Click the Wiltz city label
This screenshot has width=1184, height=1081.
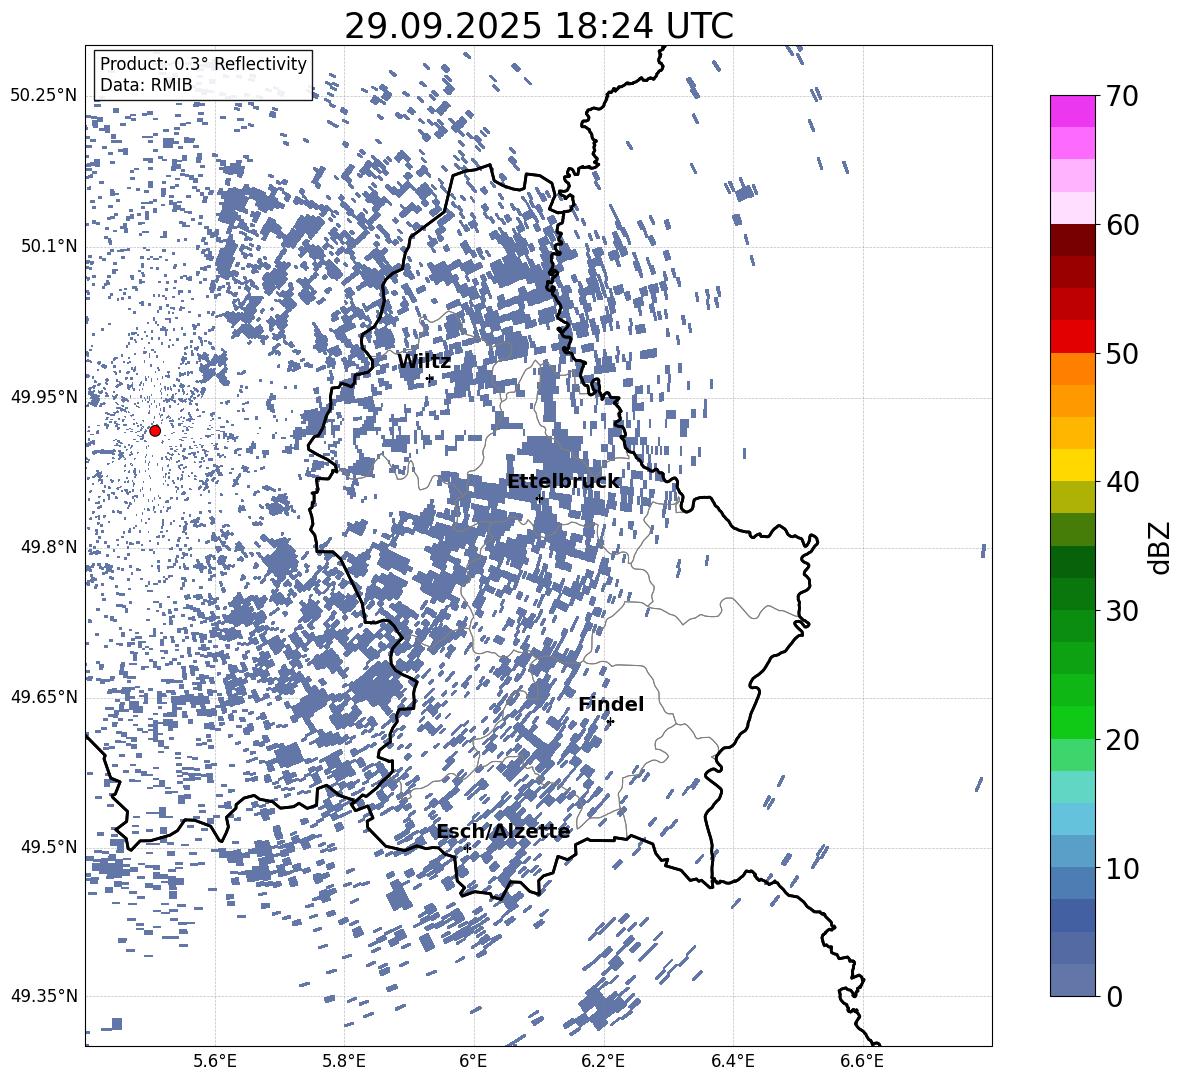click(424, 362)
